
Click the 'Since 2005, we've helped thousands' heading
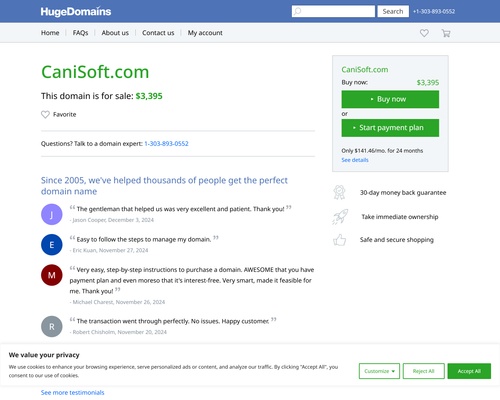[x=164, y=186]
